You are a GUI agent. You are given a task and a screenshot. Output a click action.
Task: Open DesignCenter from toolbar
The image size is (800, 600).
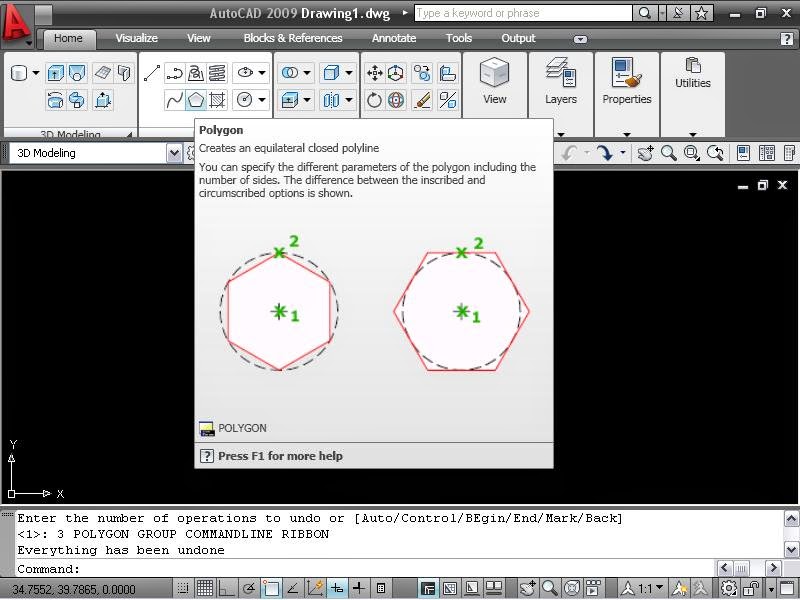766,153
